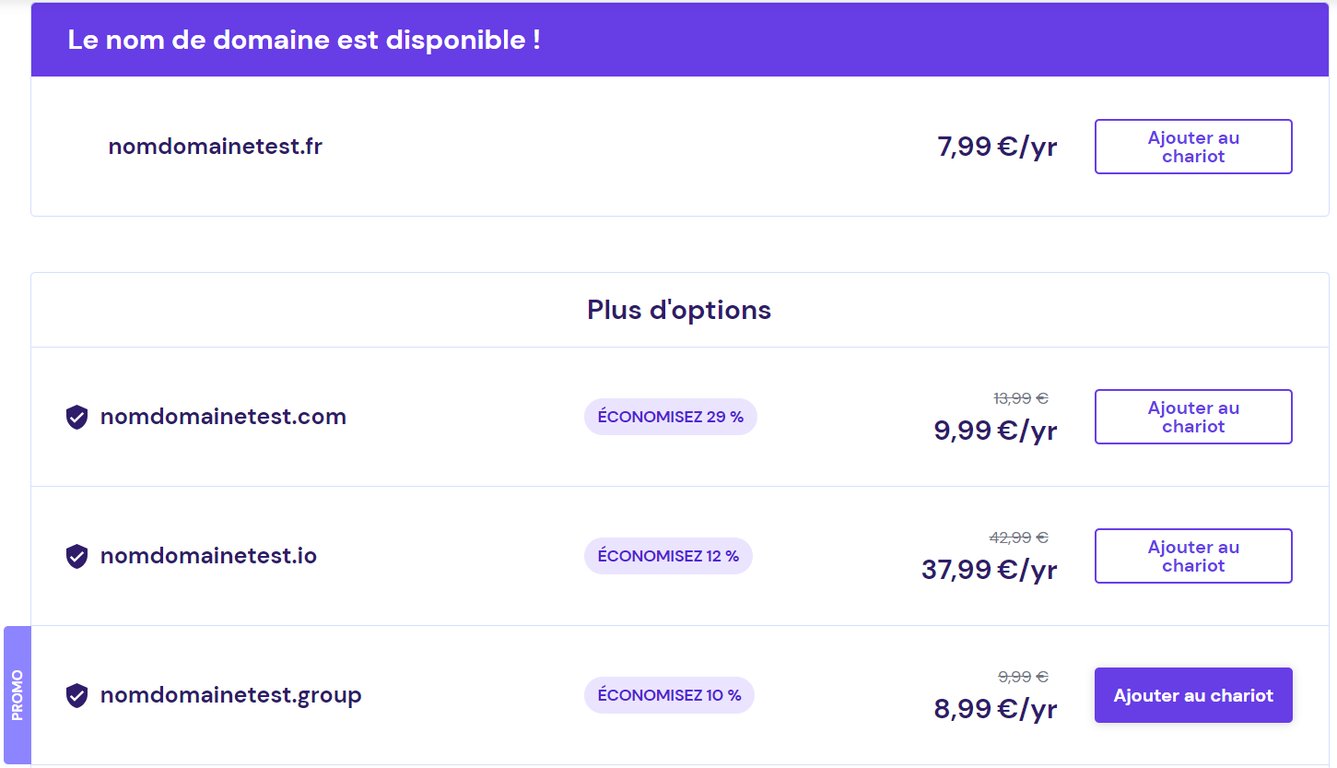Click the nomdomainetest.group domain name
The image size is (1337, 768).
232,694
